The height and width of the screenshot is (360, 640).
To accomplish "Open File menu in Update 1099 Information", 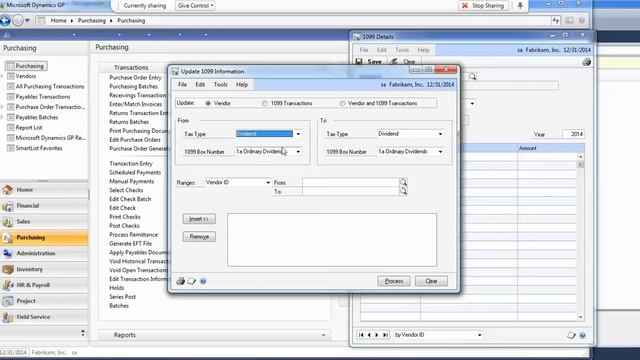I will point(182,84).
